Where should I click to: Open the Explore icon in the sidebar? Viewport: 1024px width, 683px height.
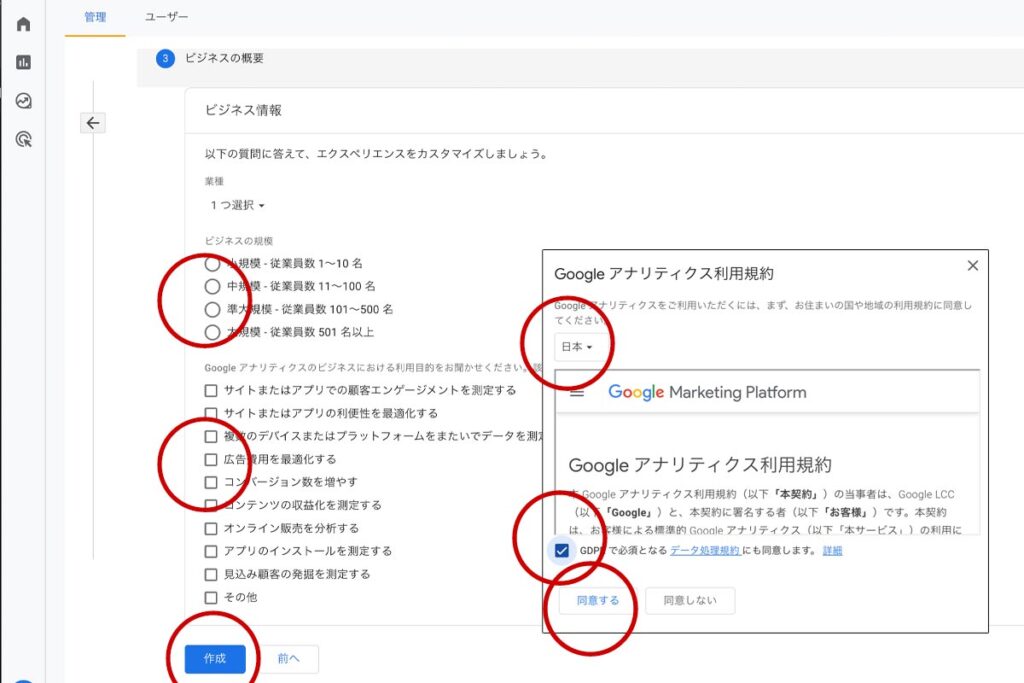[24, 101]
